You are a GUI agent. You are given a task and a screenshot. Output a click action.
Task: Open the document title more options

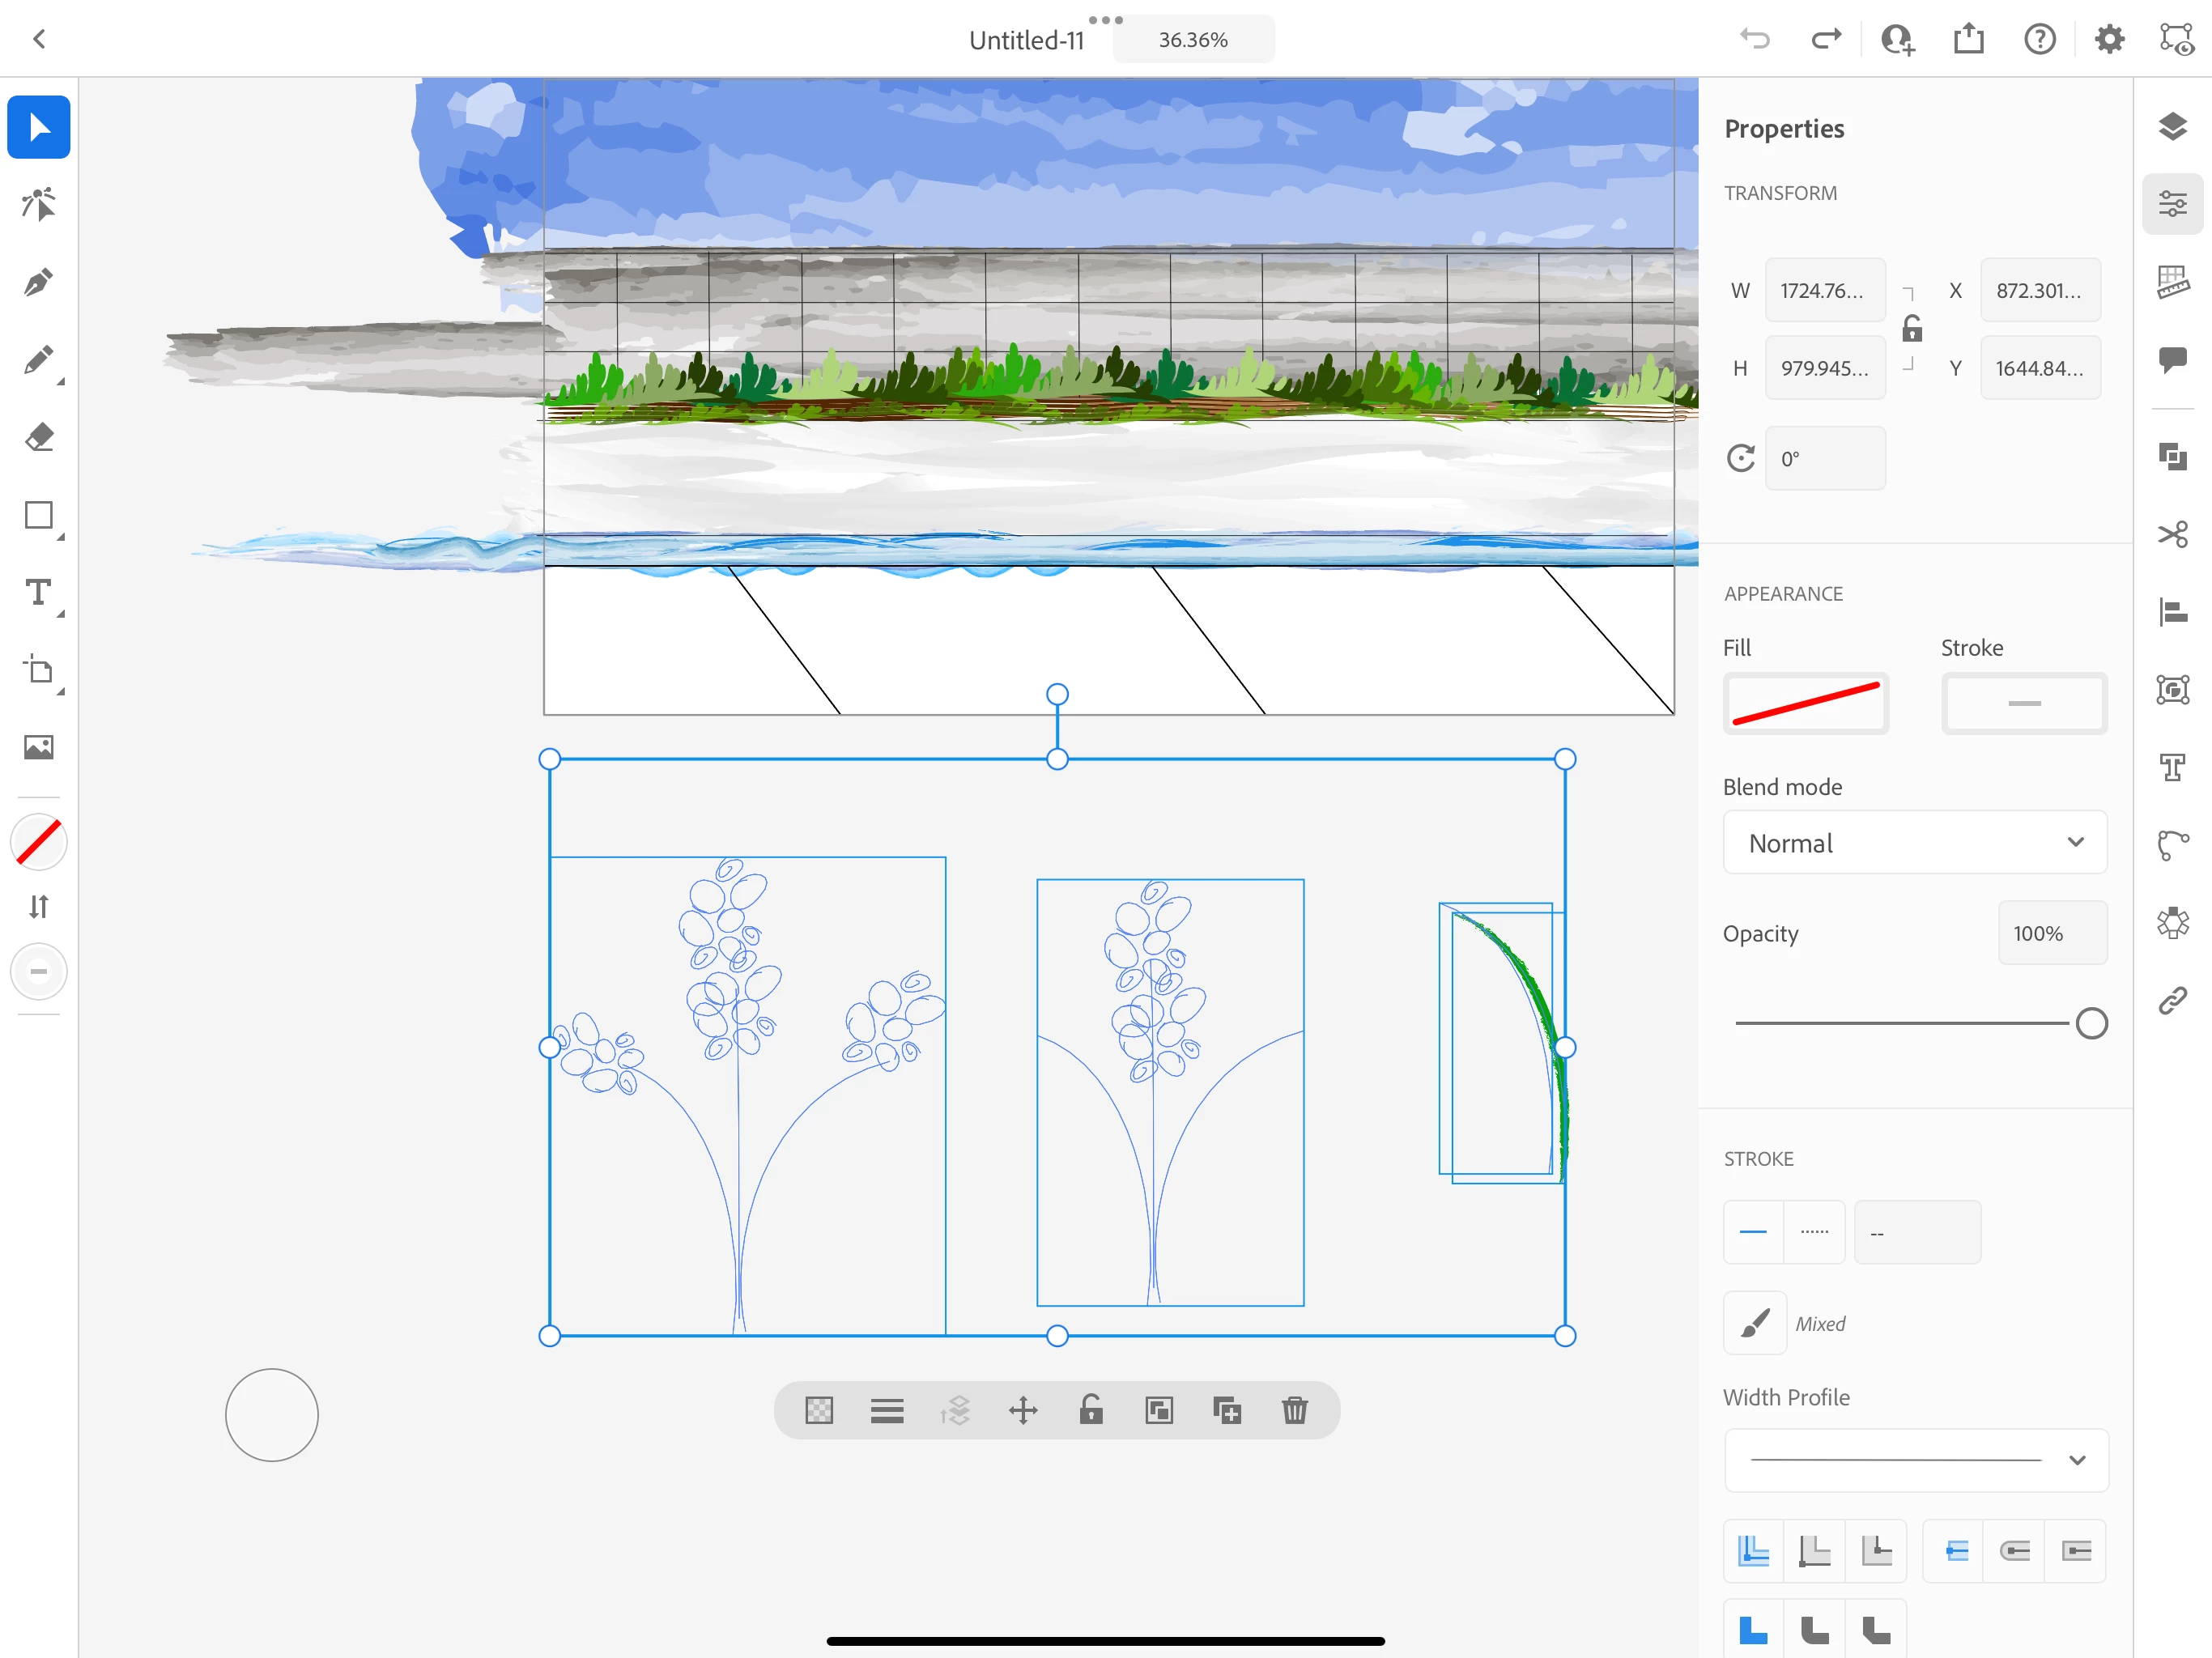pos(1105,20)
